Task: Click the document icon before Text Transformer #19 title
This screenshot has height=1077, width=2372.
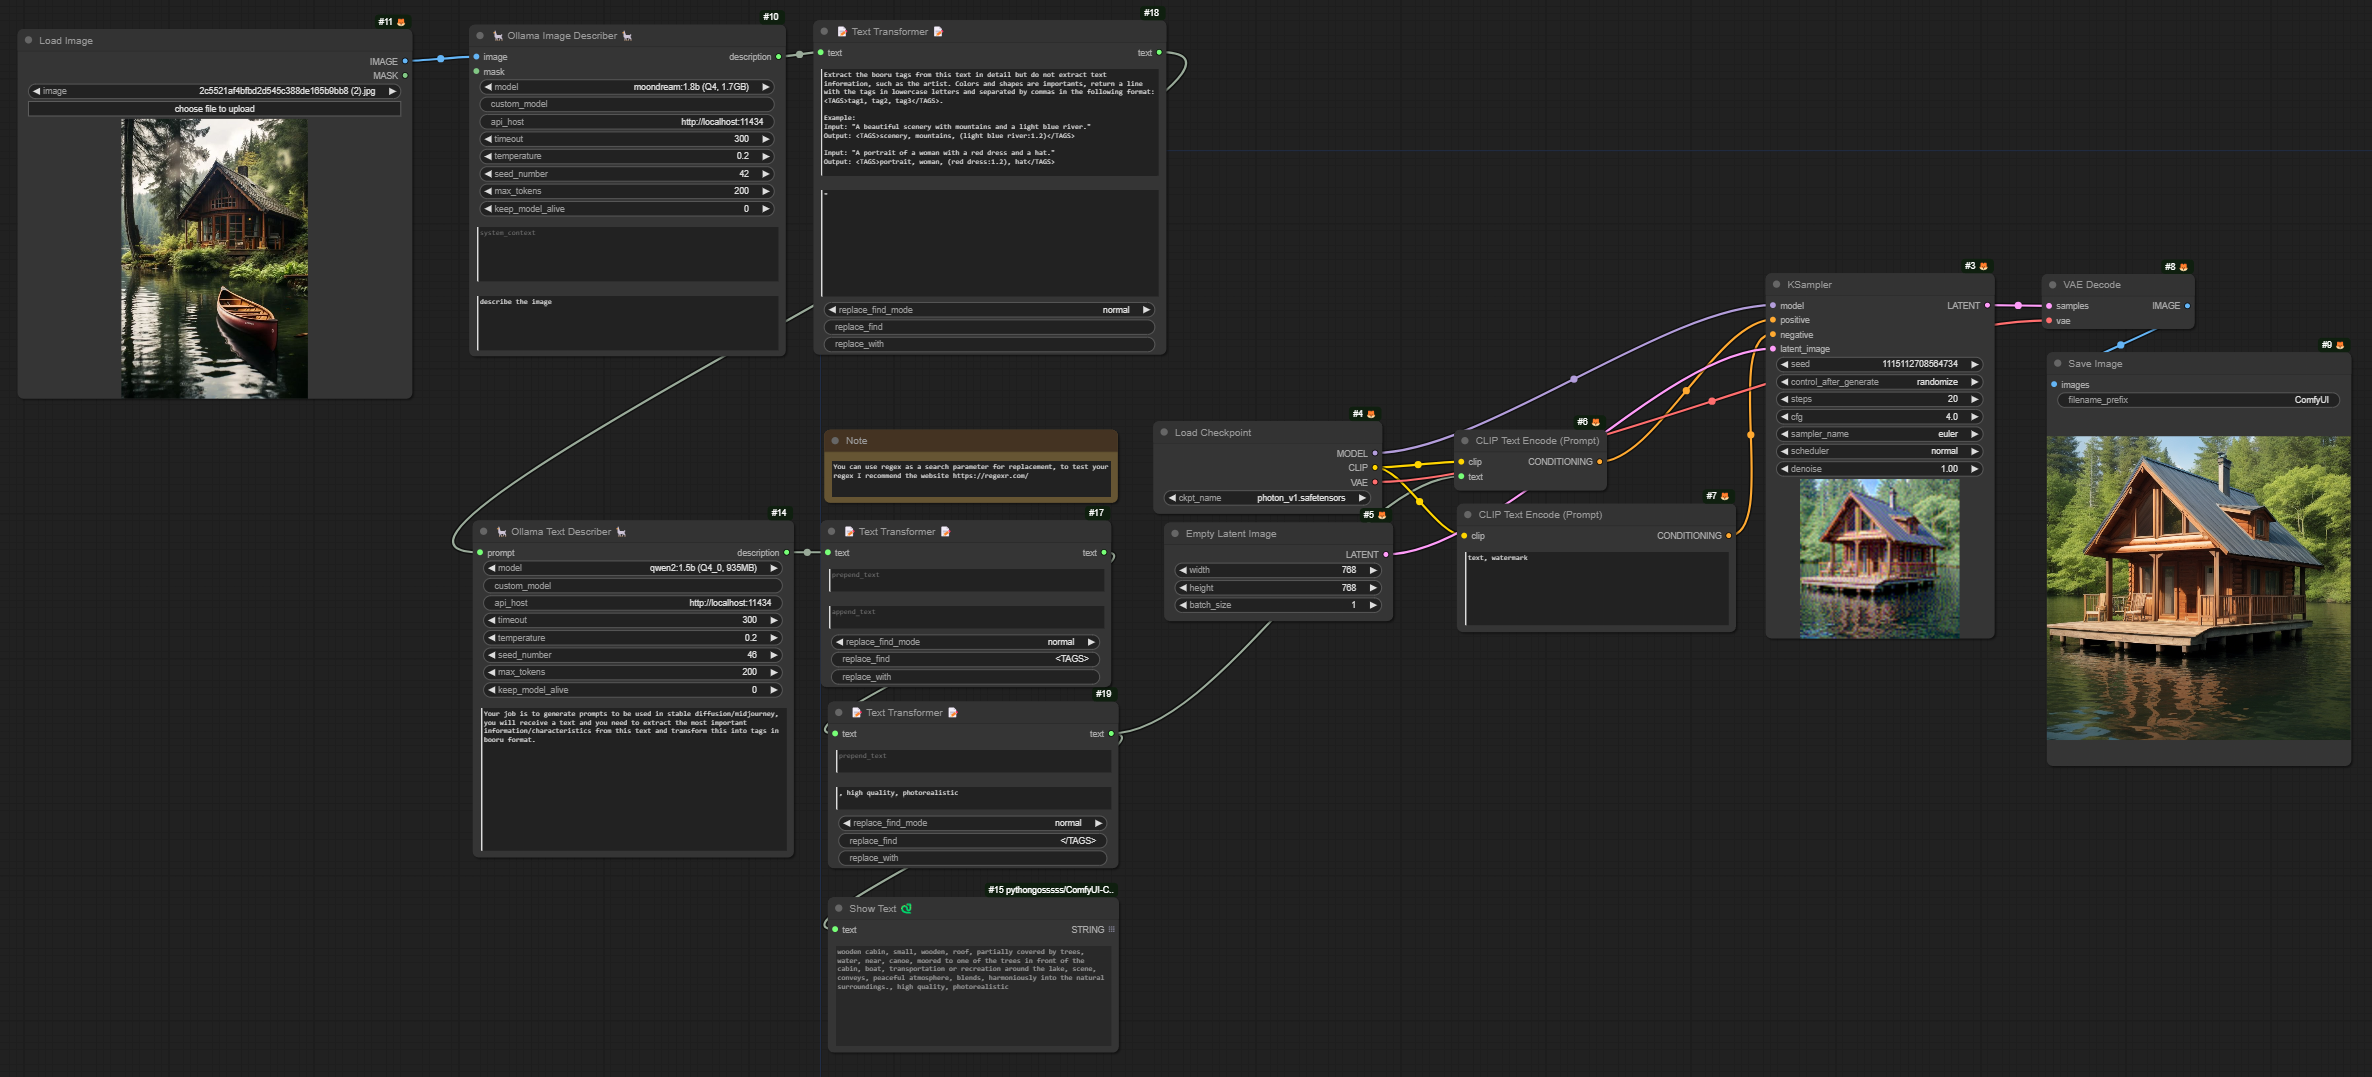Action: point(857,713)
